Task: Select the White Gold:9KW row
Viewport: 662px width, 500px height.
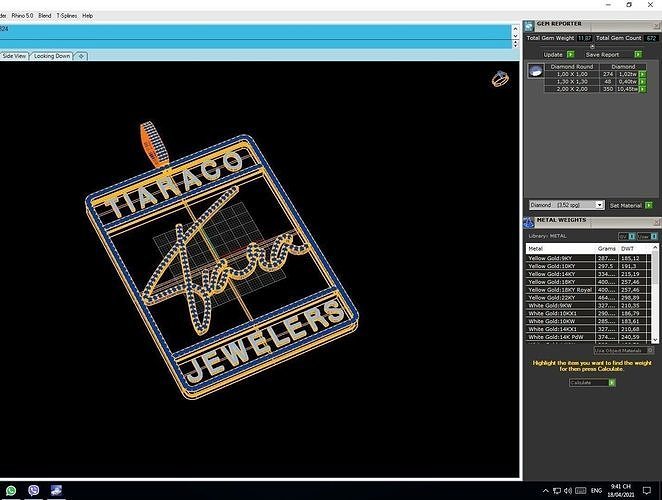Action: tap(588, 305)
